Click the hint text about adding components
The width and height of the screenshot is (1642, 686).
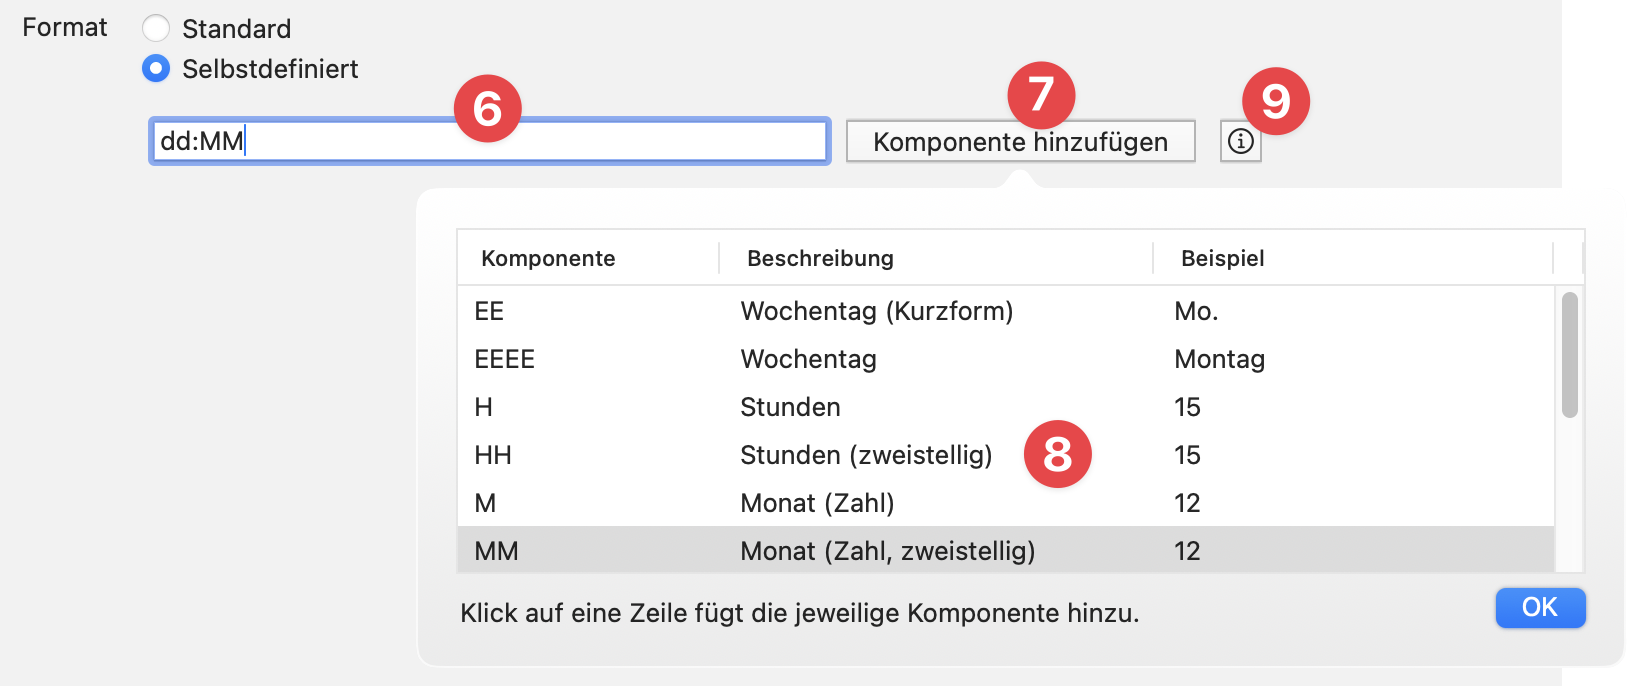(800, 613)
